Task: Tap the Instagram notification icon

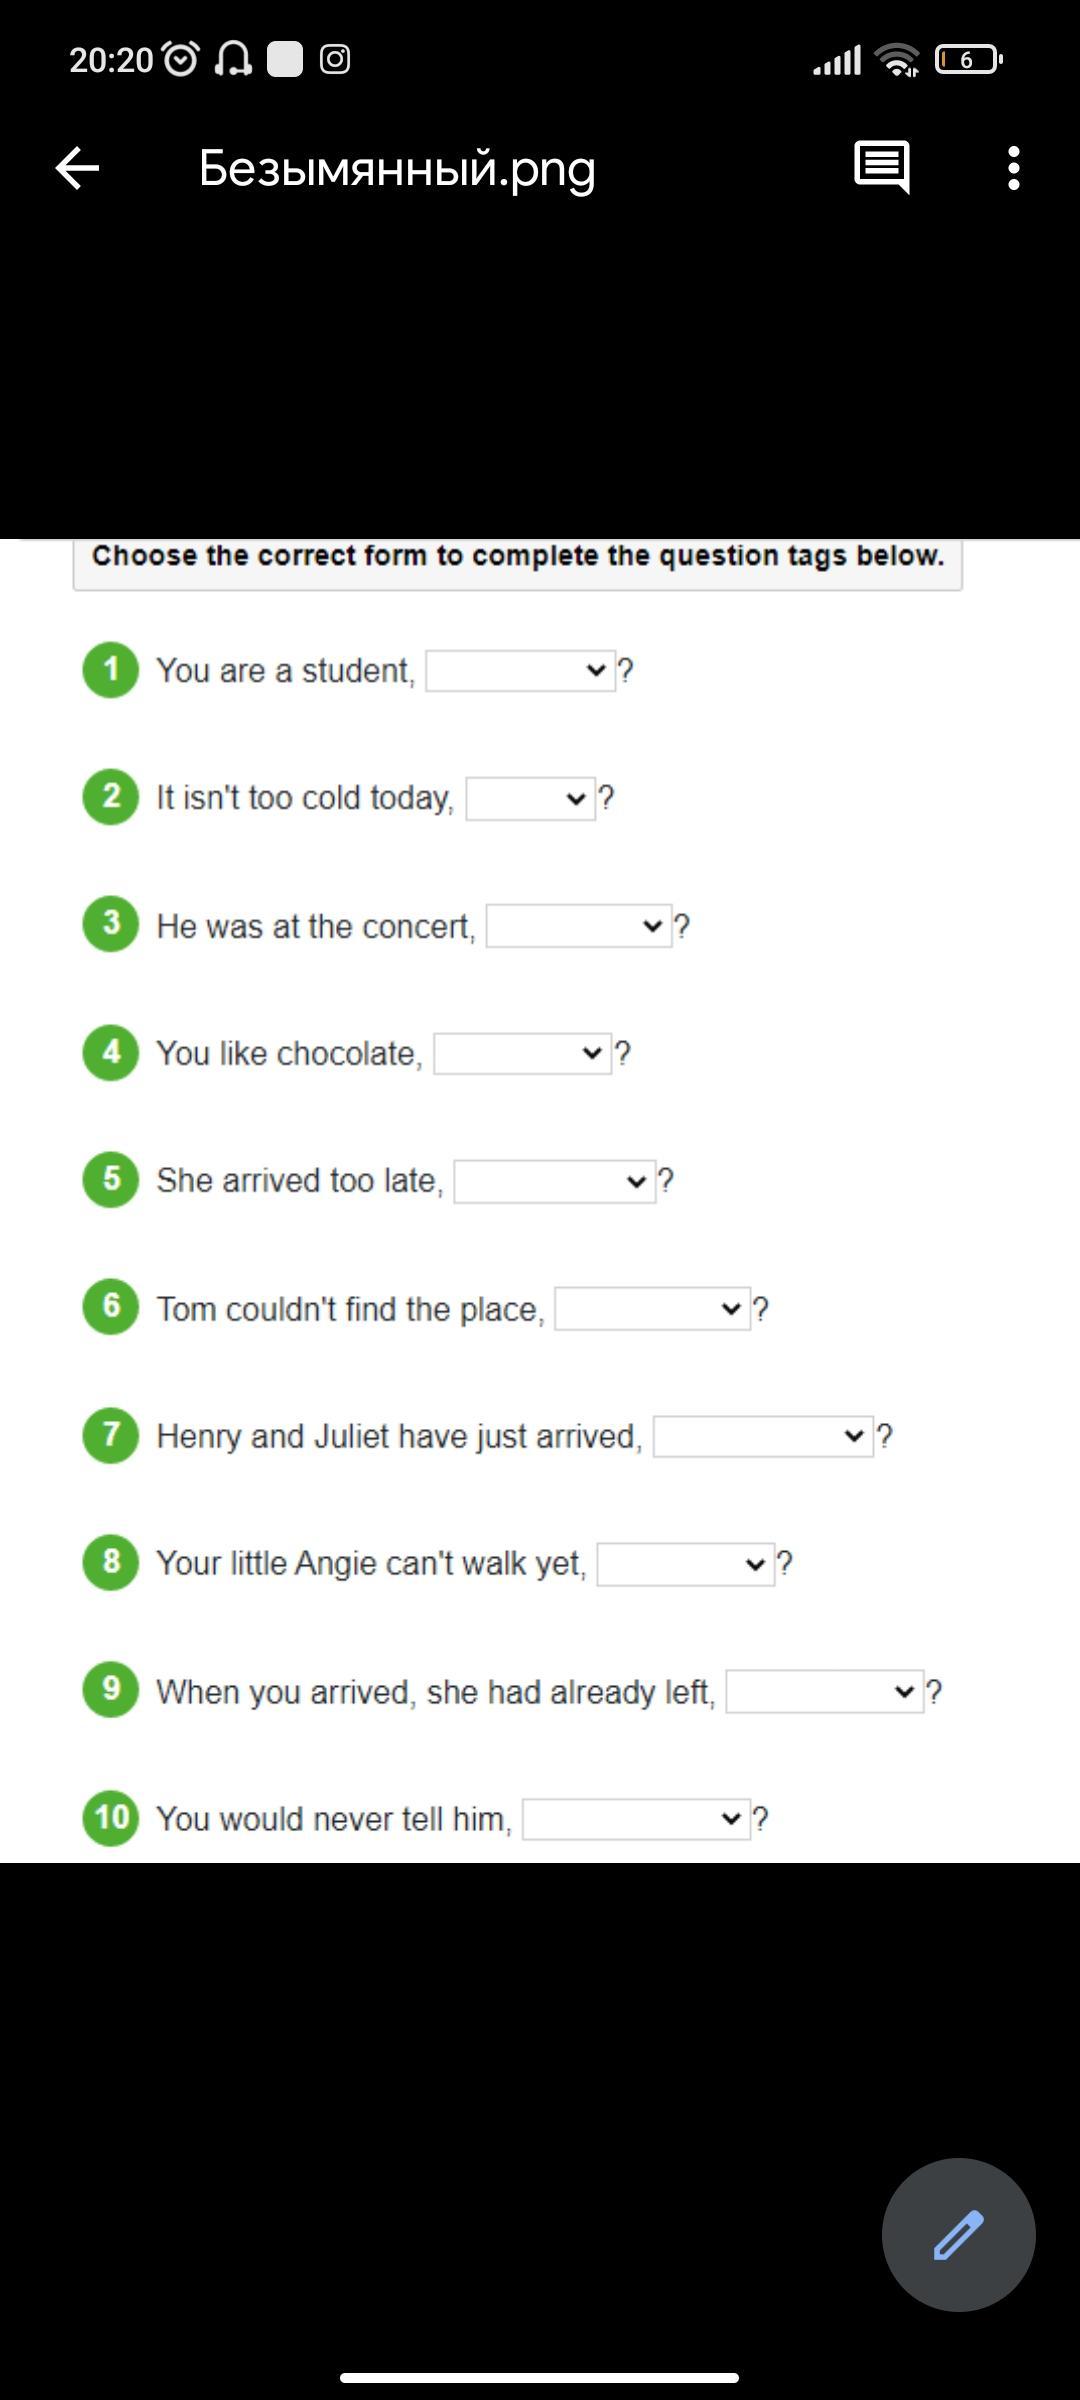Action: [x=335, y=60]
